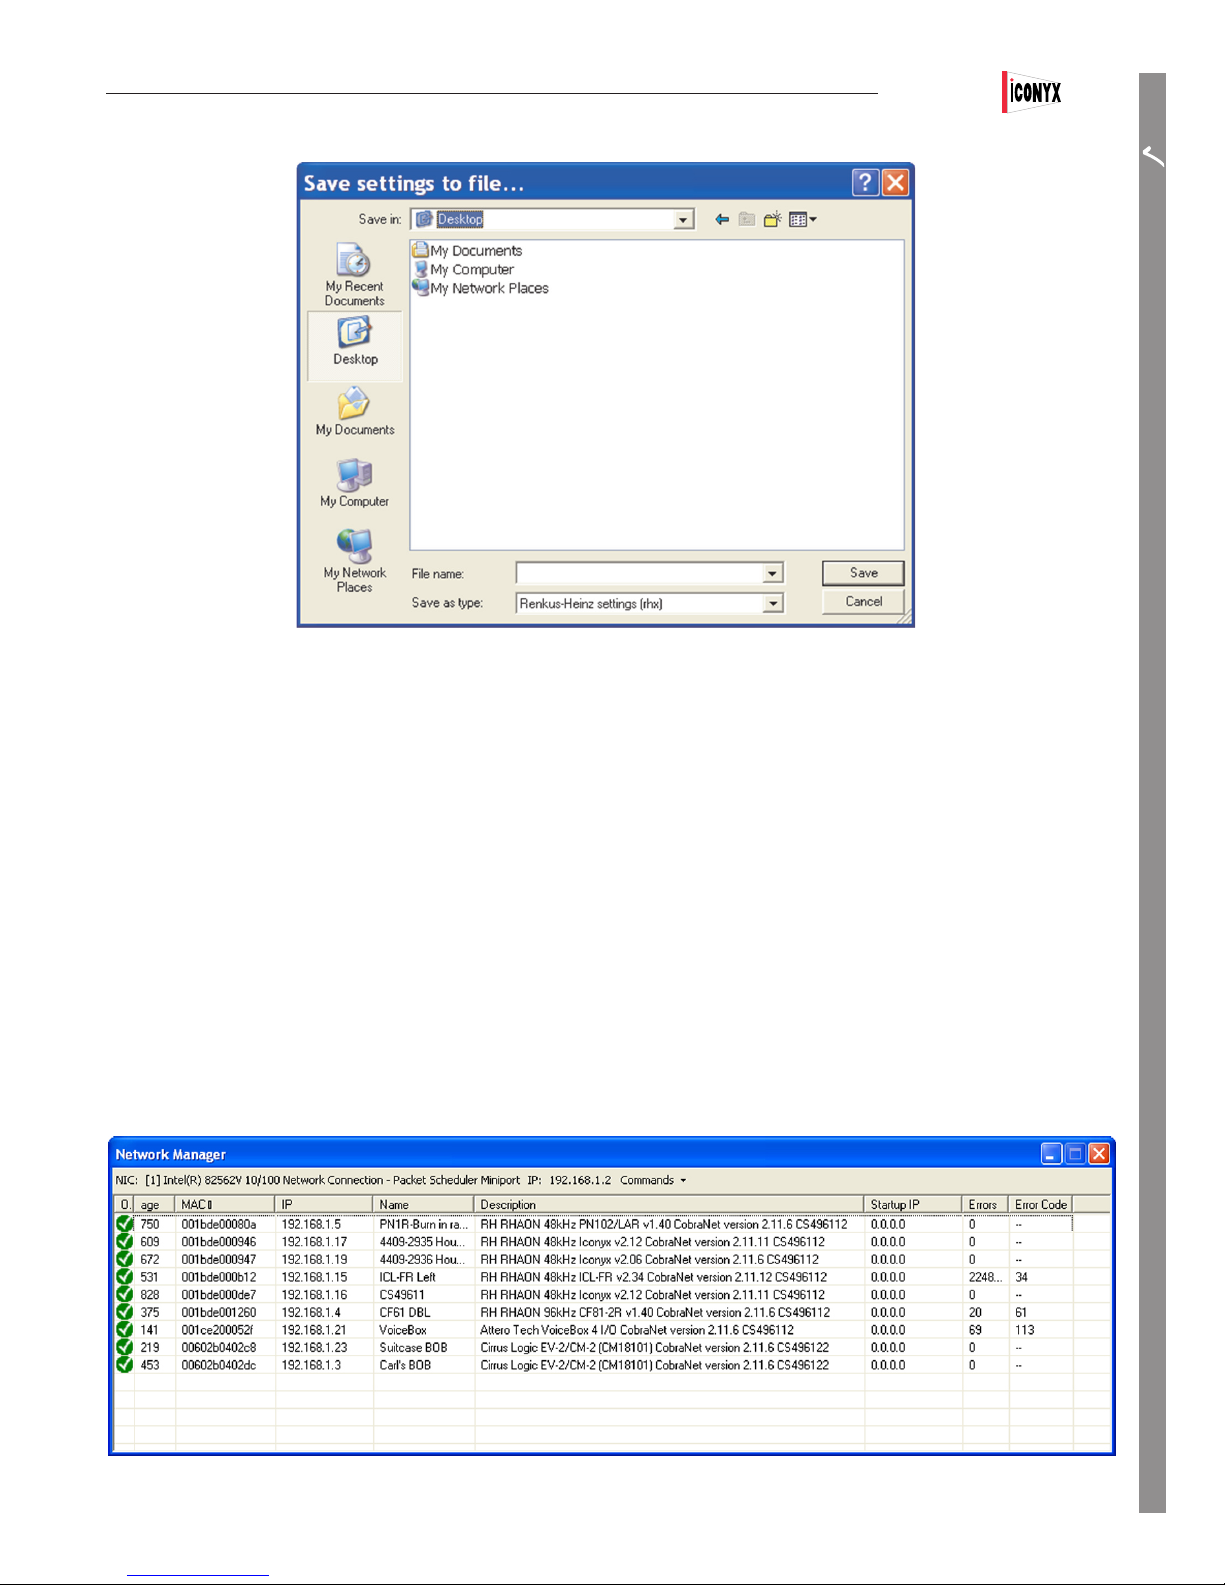
Task: Click the error code value 61
Action: pos(1021,1312)
